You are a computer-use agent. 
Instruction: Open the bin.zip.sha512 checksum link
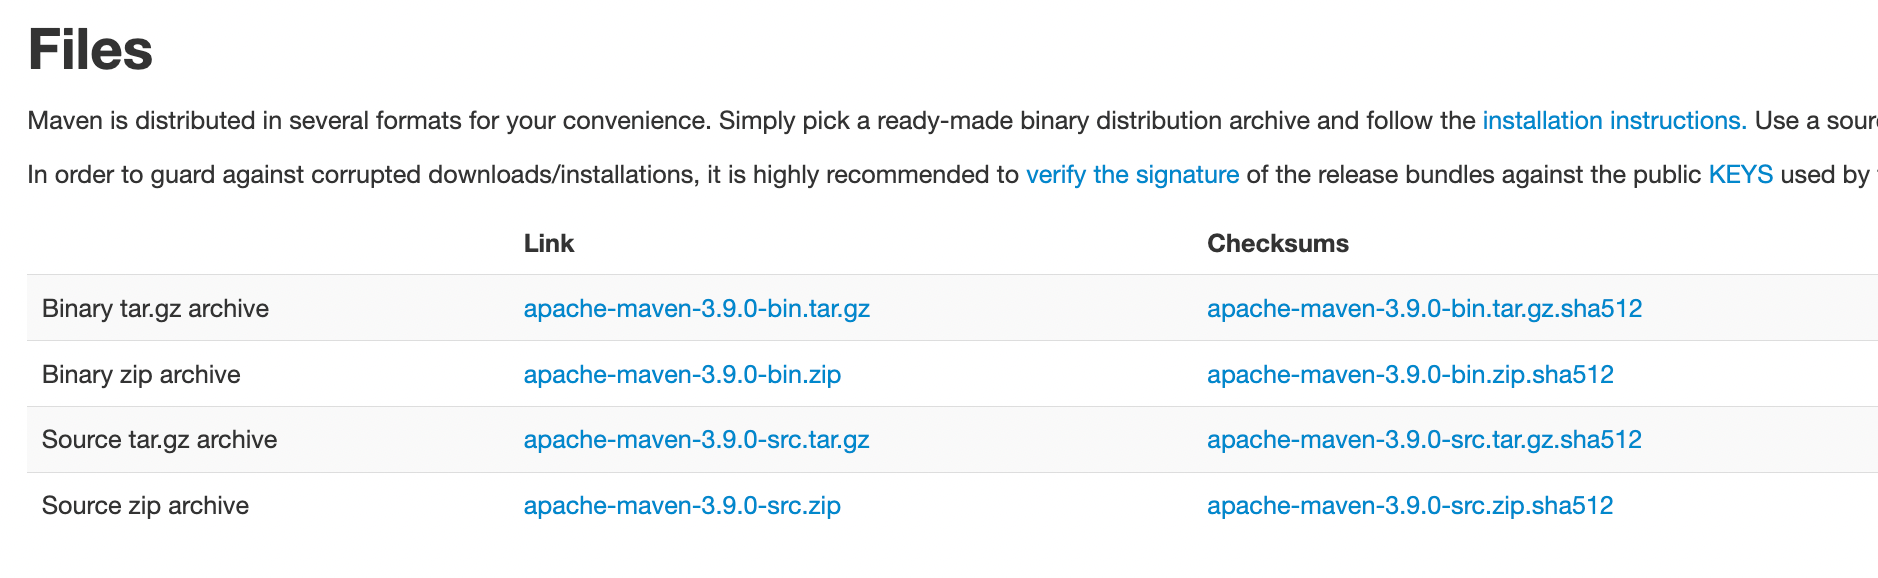[x=1410, y=375]
